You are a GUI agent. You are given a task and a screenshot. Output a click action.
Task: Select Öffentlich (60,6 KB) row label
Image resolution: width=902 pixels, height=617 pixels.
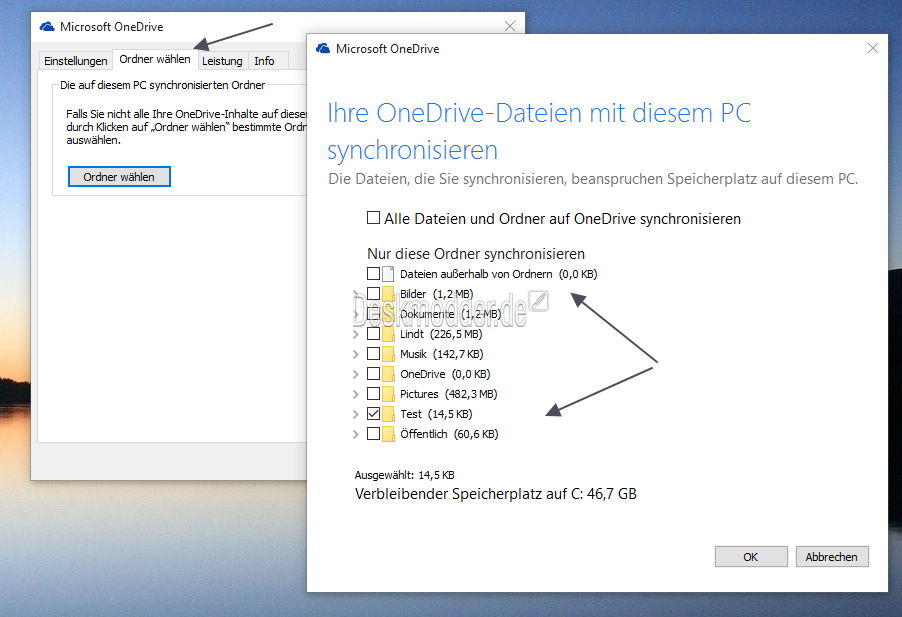coord(449,434)
